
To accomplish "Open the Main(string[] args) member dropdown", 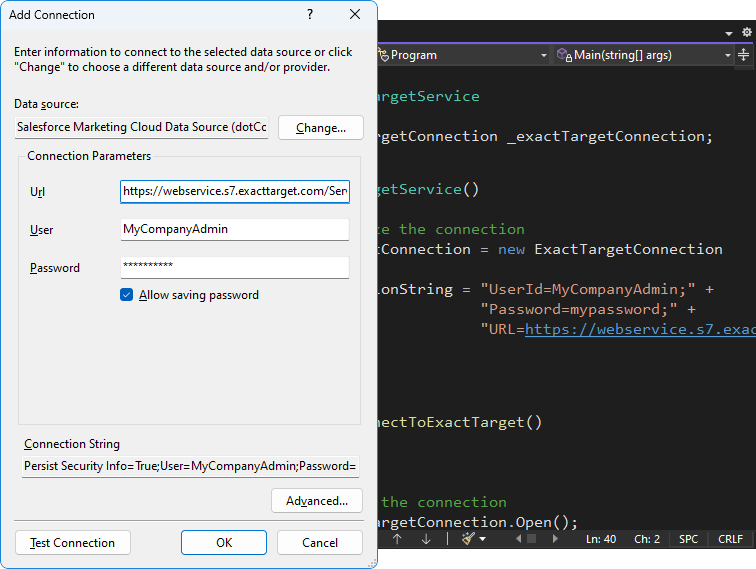I will coord(728,55).
